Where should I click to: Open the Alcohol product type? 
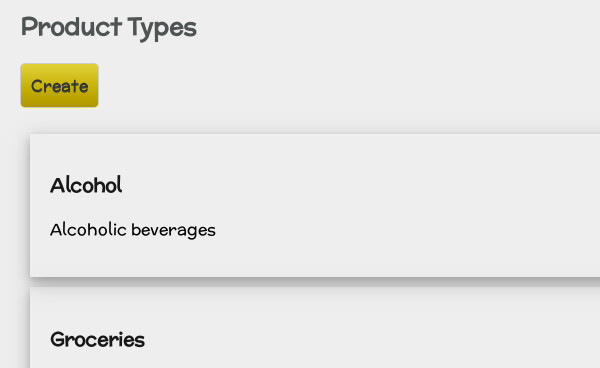pyautogui.click(x=86, y=186)
